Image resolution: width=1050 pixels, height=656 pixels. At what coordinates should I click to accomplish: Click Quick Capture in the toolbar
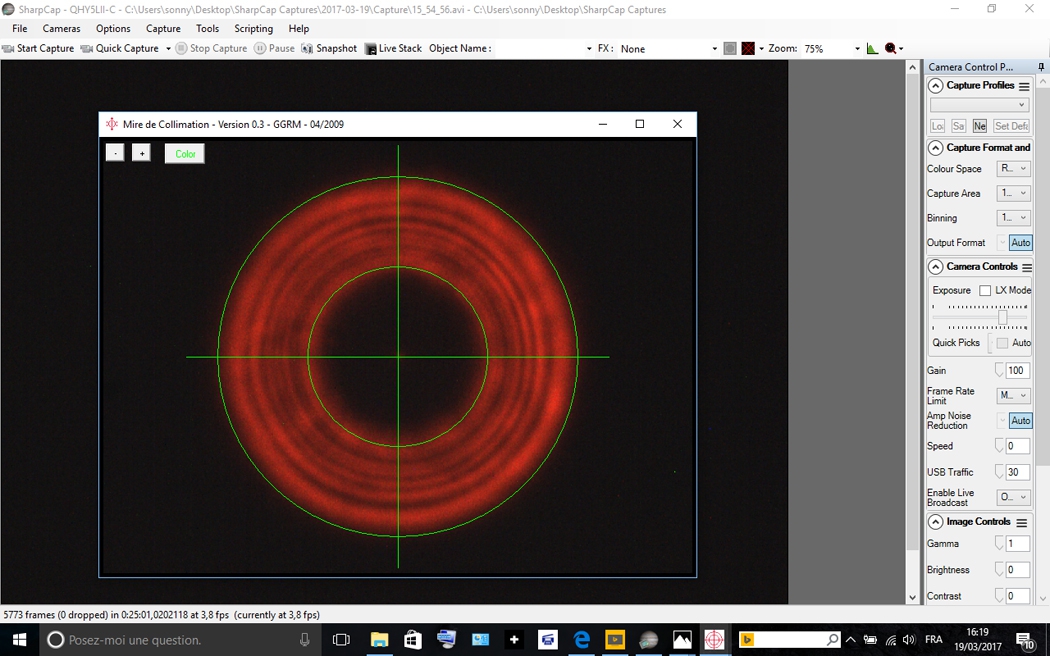click(120, 48)
